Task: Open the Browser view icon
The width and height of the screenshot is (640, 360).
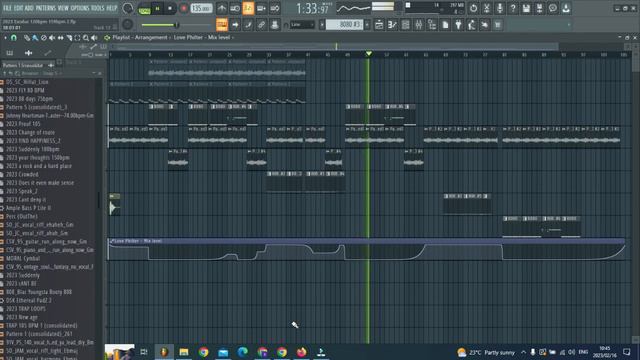Action: click(x=432, y=25)
